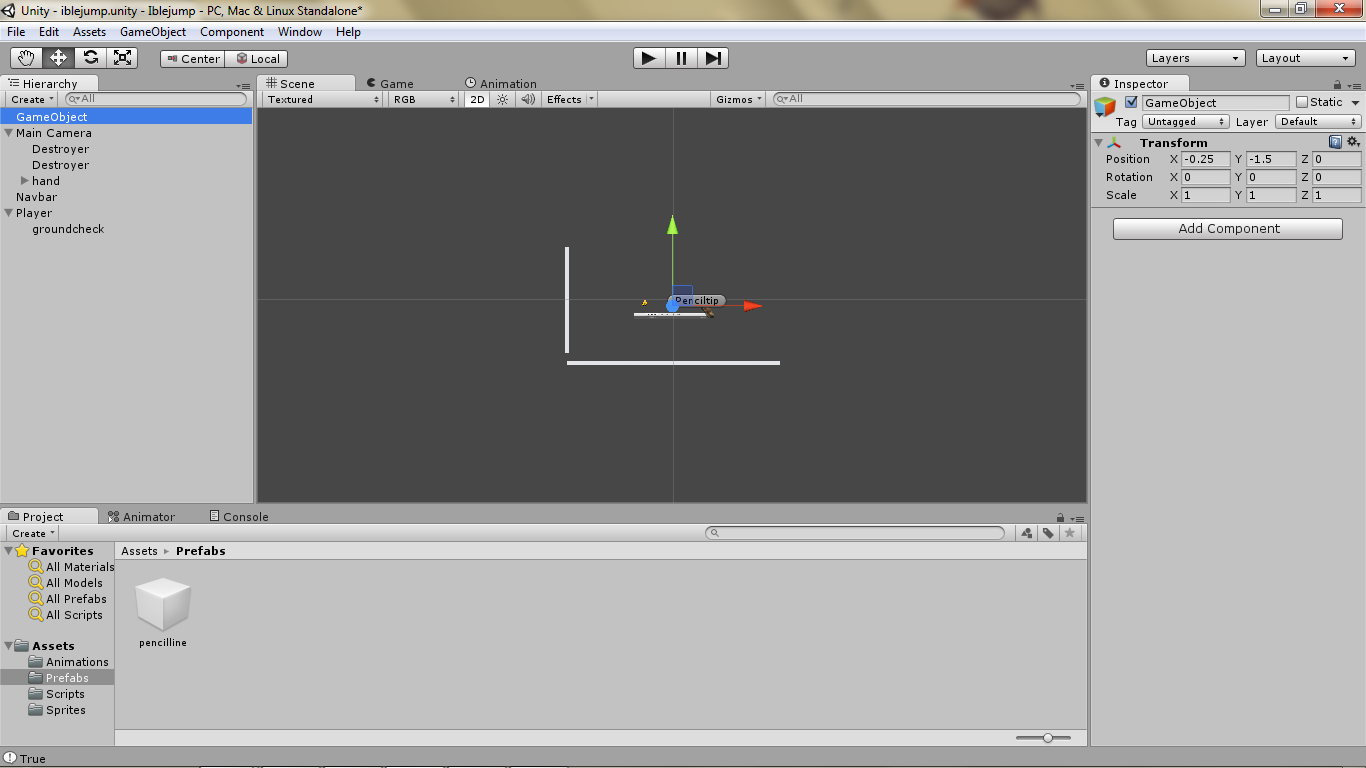
Task: Toggle scene lighting sun icon
Action: coord(503,99)
